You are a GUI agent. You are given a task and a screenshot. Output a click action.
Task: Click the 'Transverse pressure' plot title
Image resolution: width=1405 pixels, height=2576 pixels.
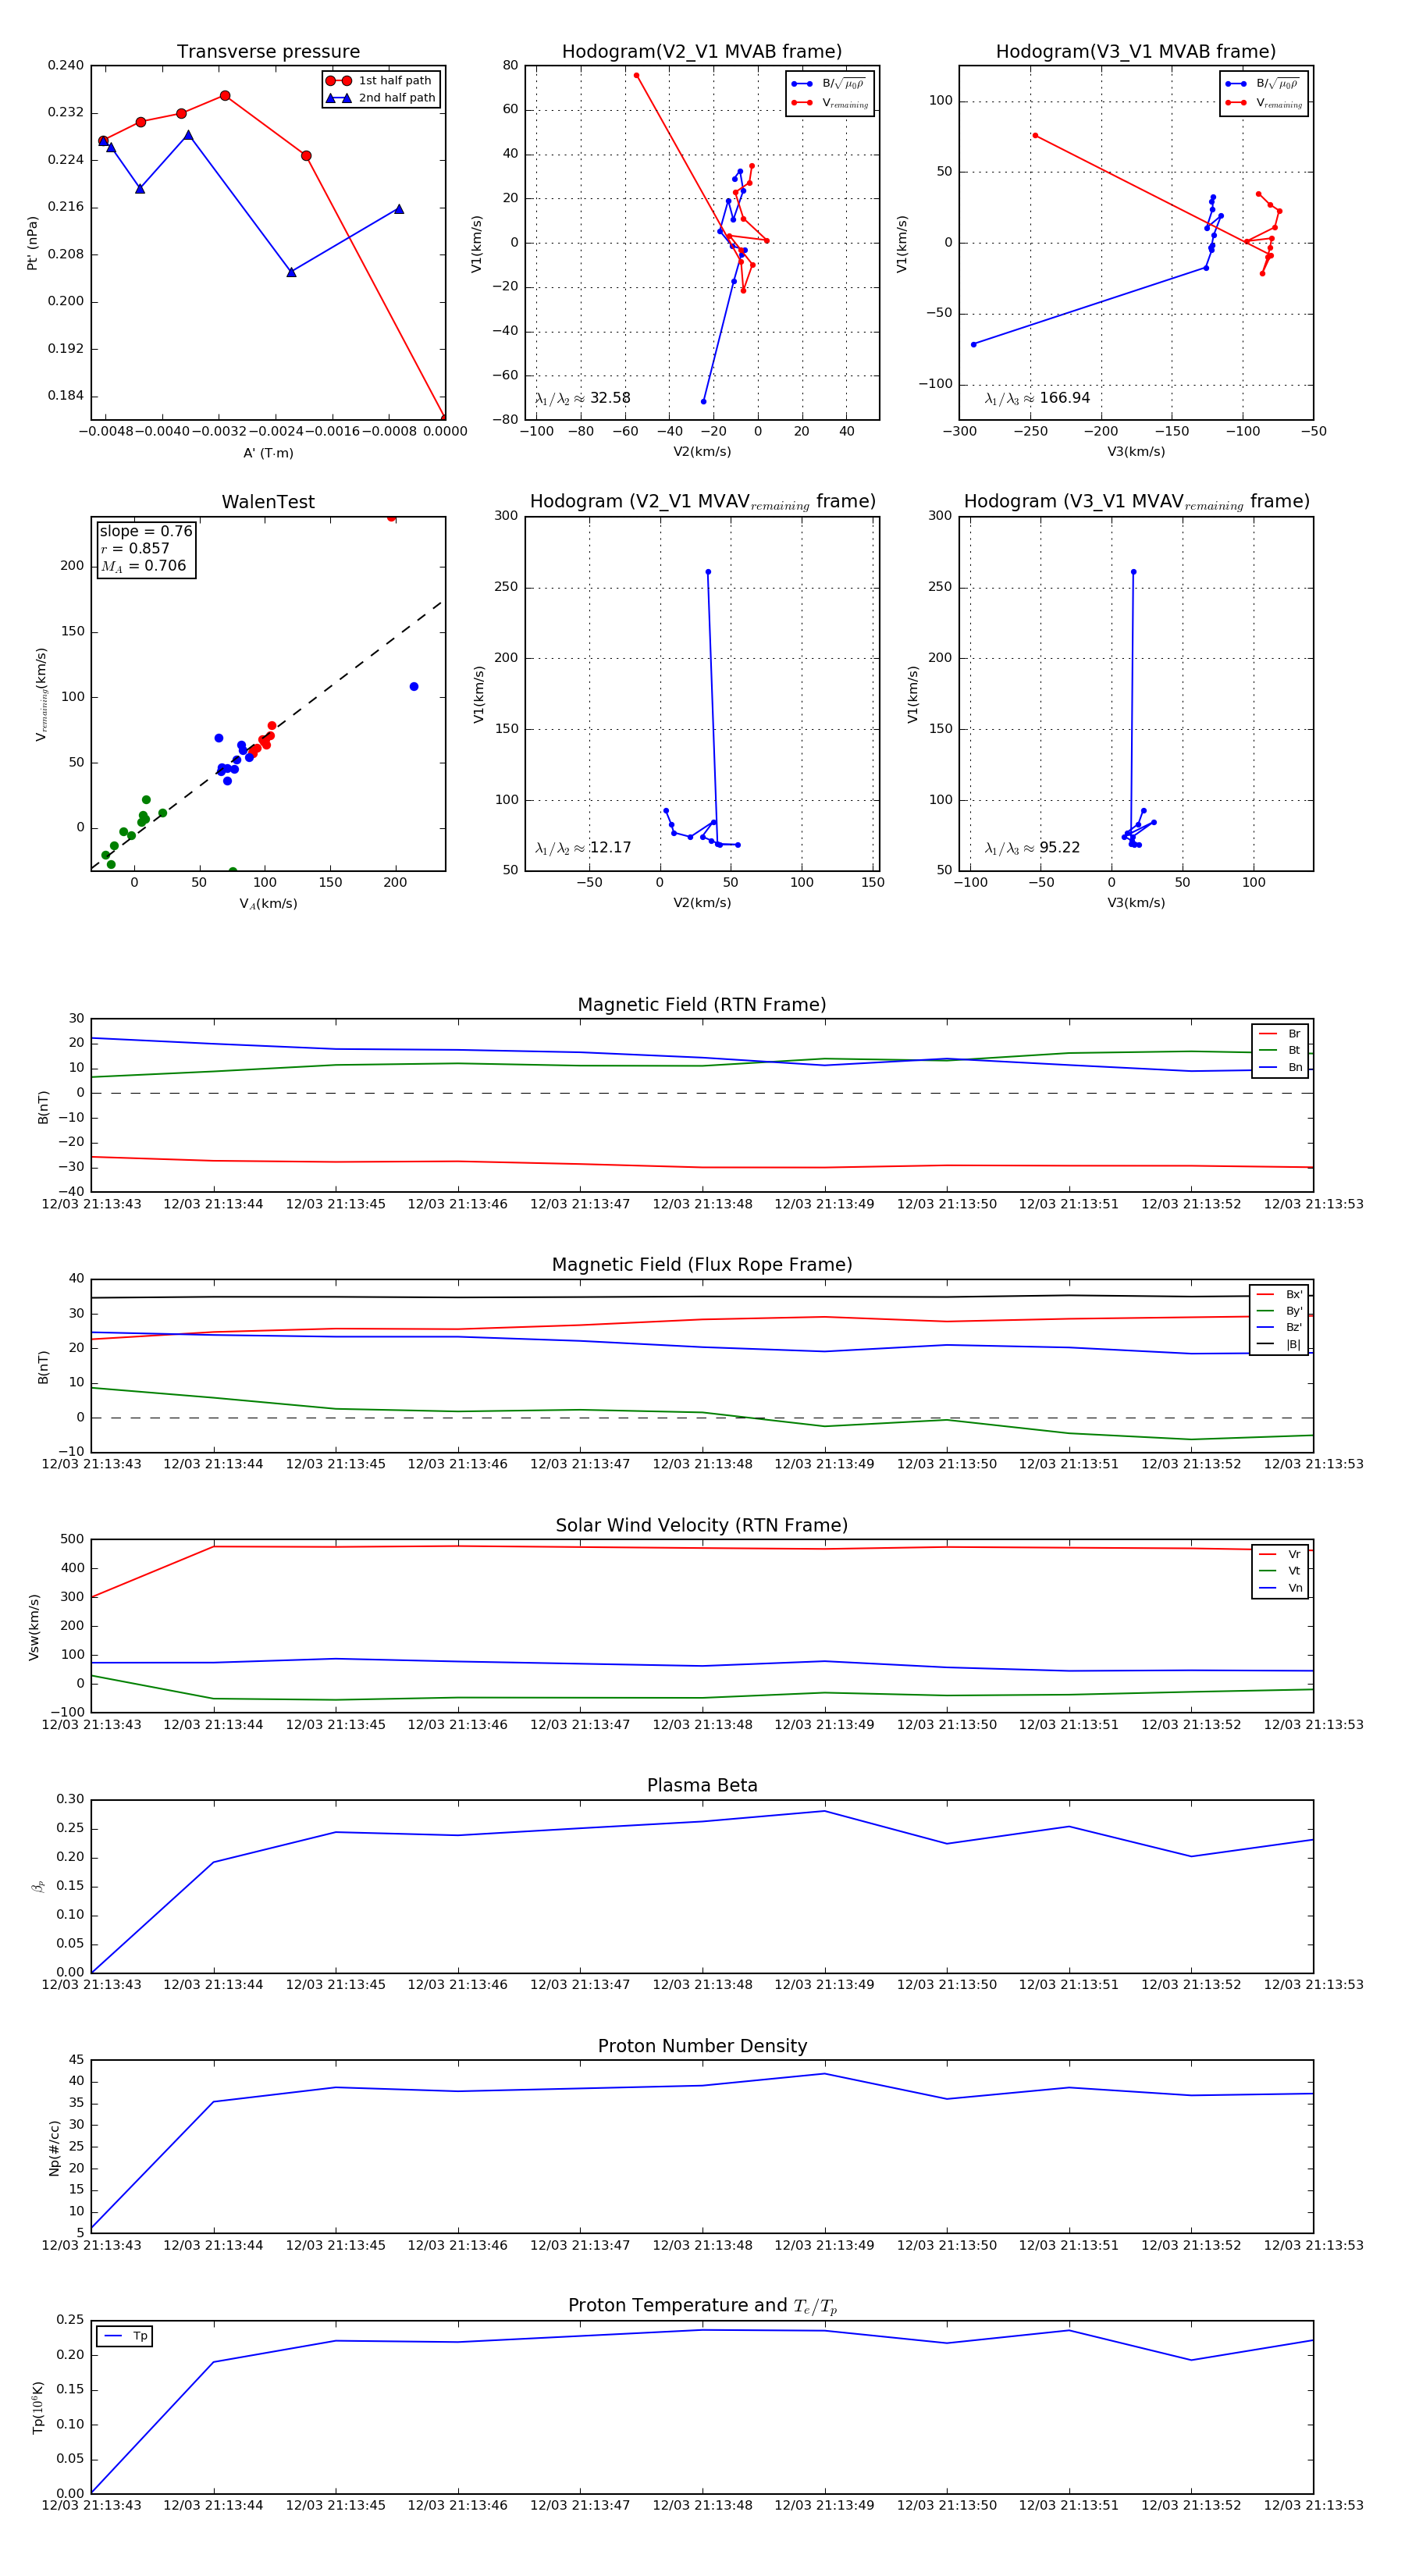tap(268, 52)
